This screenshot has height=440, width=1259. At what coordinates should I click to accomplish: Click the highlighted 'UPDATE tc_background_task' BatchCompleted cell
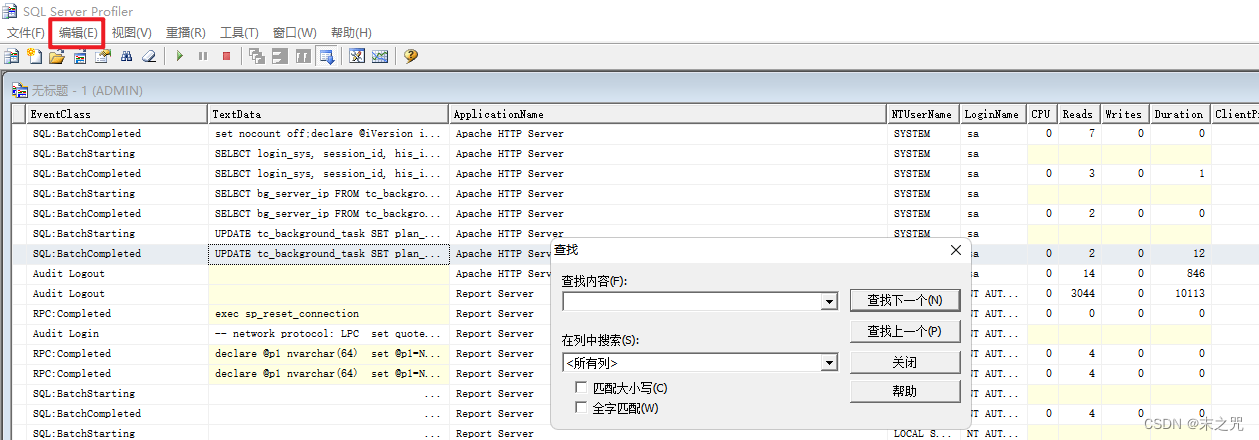[329, 254]
